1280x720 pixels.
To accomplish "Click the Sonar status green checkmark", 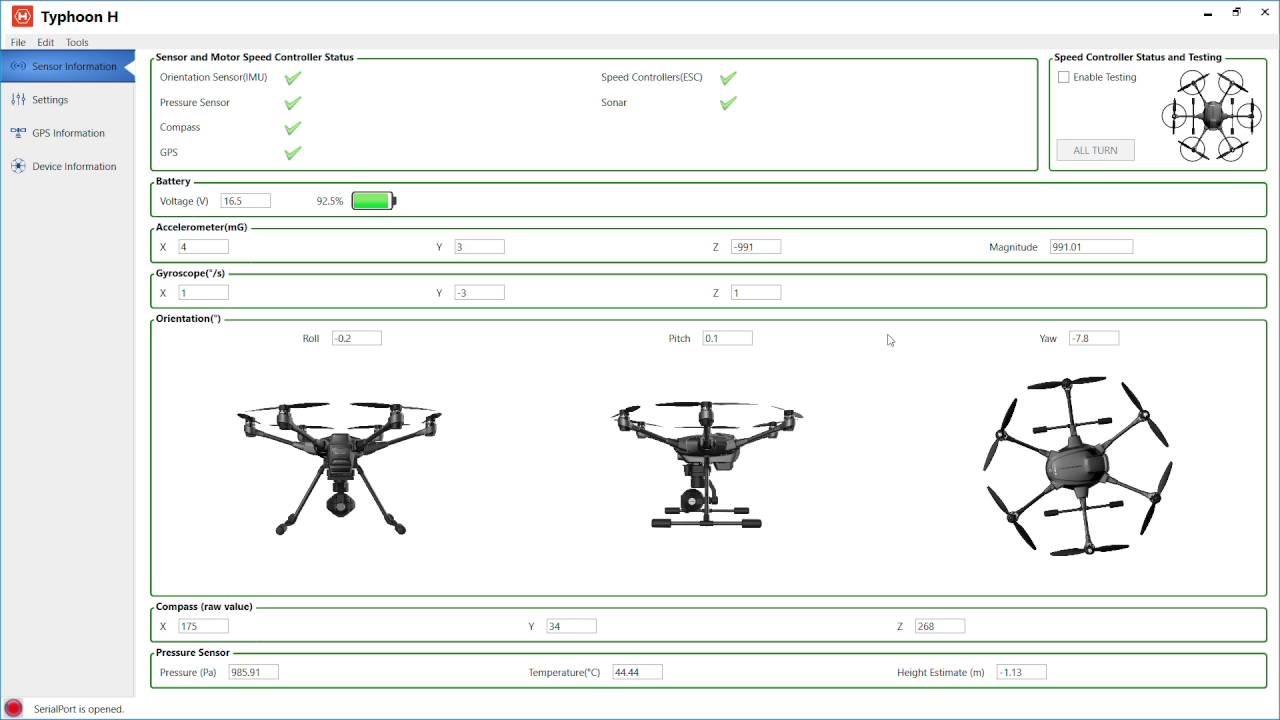I will coord(728,102).
